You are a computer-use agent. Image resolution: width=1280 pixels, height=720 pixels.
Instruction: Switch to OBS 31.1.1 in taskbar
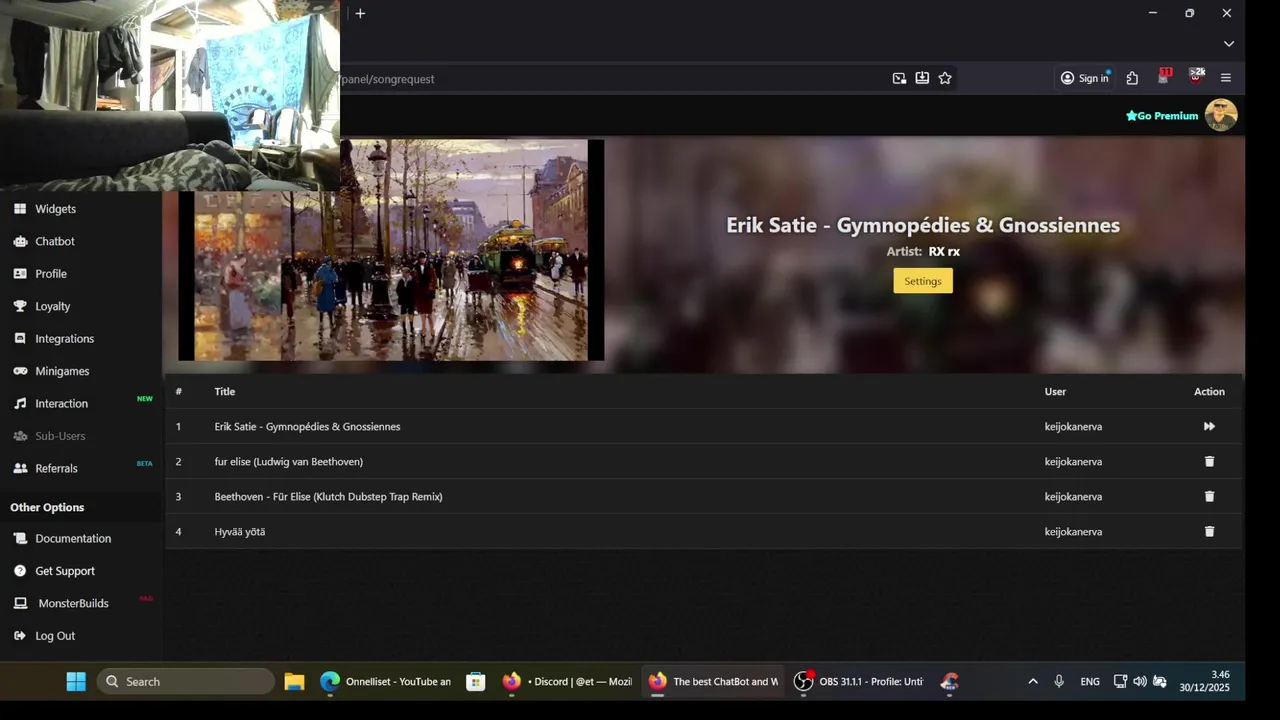point(858,681)
